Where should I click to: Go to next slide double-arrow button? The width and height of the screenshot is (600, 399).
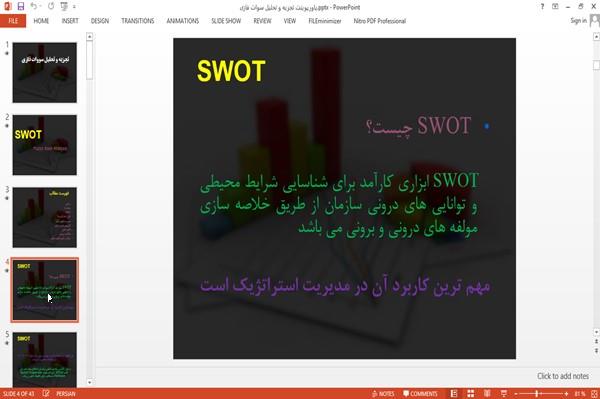point(596,350)
